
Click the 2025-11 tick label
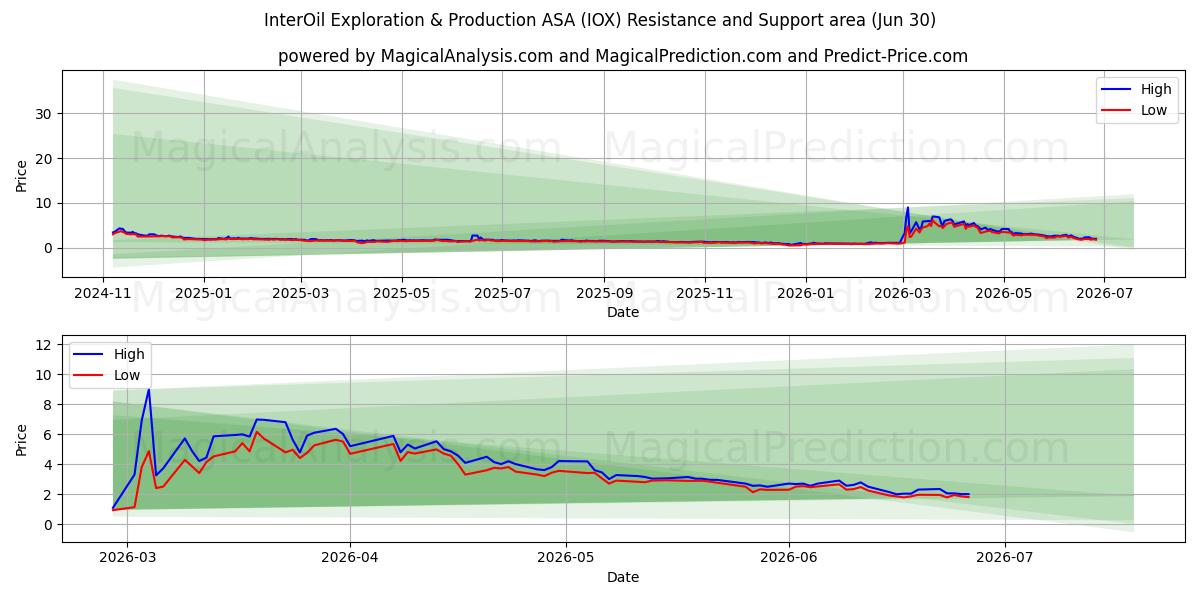coord(704,293)
